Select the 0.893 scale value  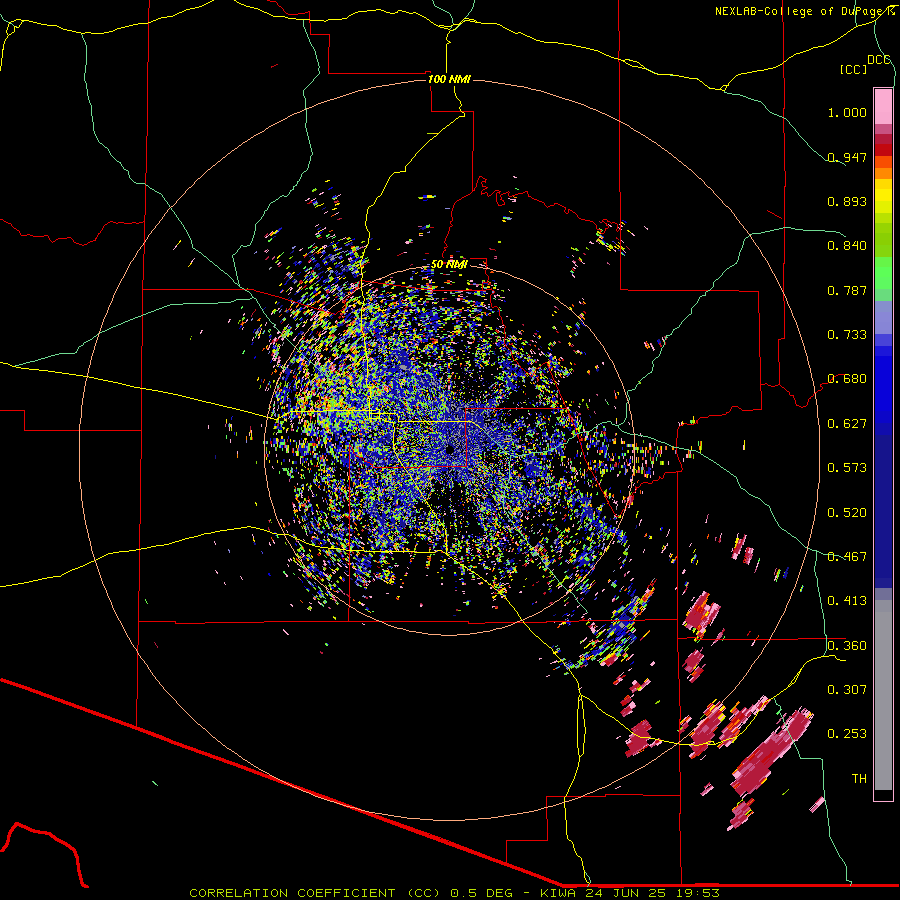847,201
